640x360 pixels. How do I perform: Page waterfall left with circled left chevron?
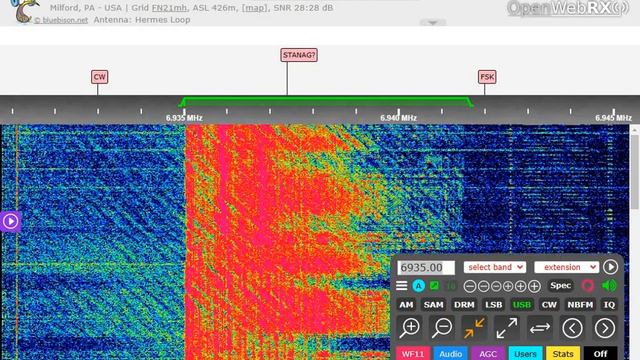(572, 328)
